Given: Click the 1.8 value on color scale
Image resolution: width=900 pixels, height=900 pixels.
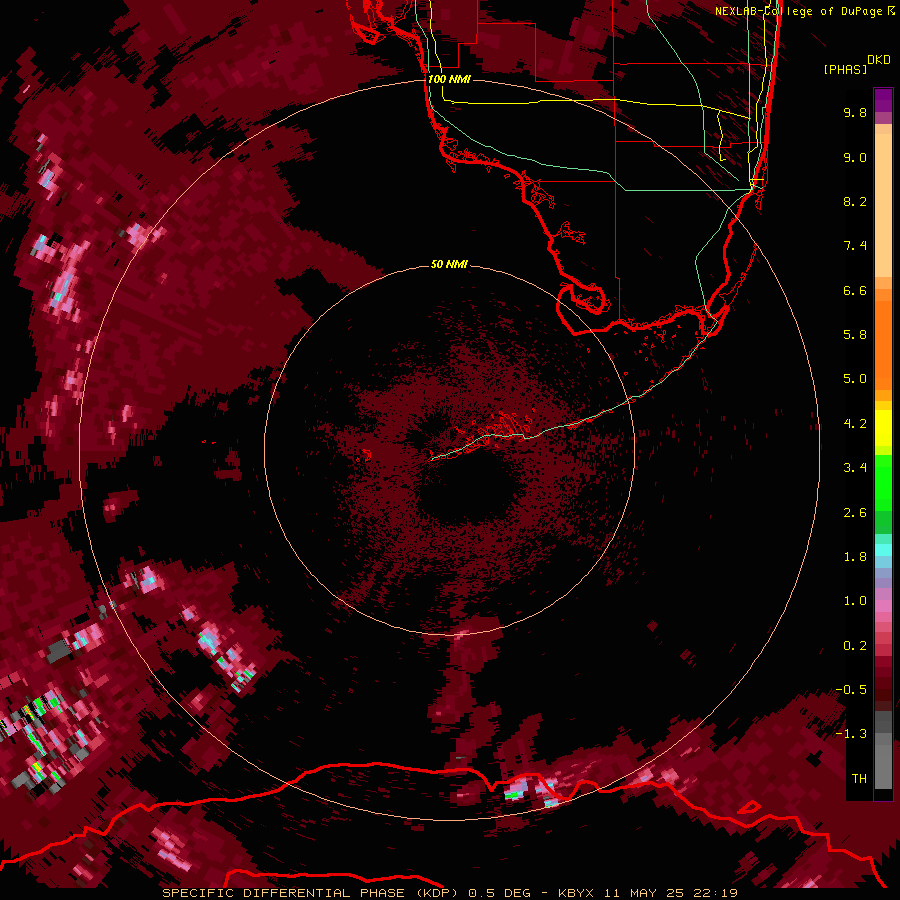Looking at the screenshot, I should click(855, 557).
